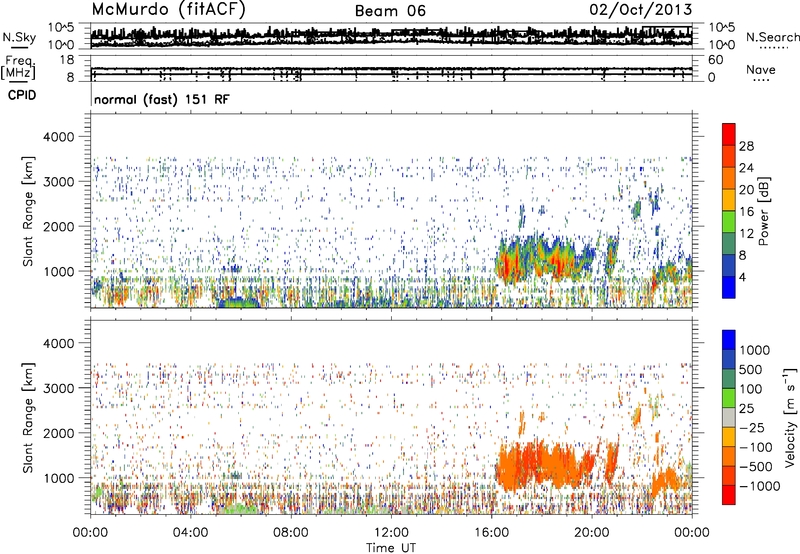Click the frequency trace in the Freq panel
800x554 pixels.
(391, 69)
